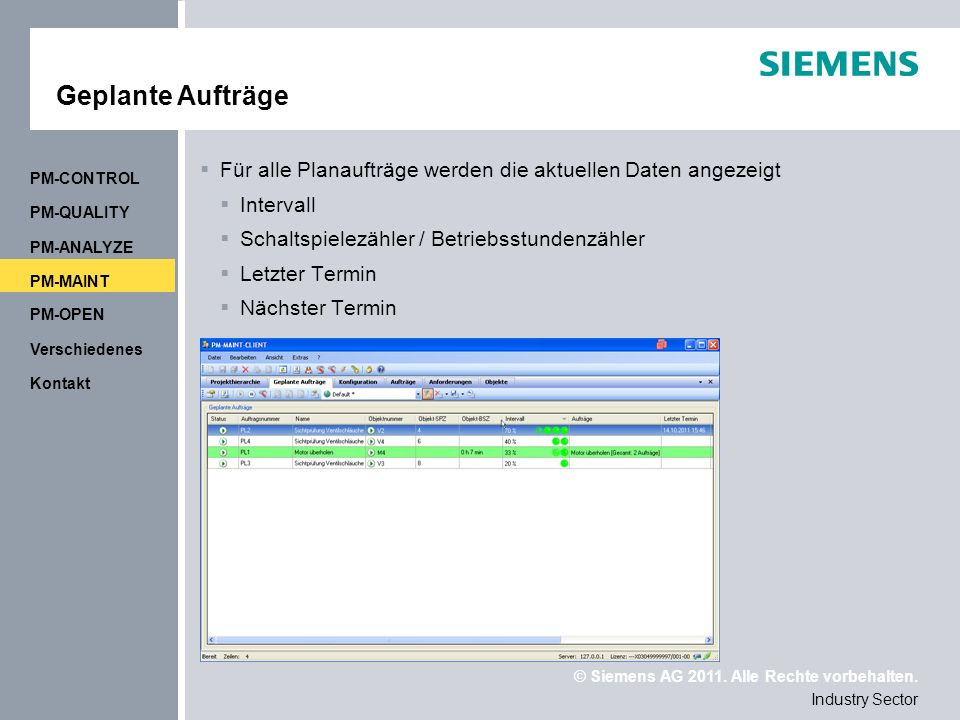Switch to the Projekthierarchie tab

pyautogui.click(x=235, y=382)
